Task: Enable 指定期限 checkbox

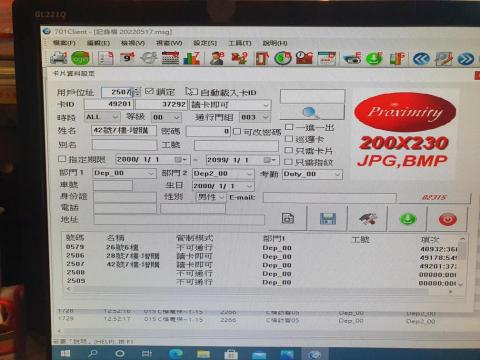Action: pos(62,159)
